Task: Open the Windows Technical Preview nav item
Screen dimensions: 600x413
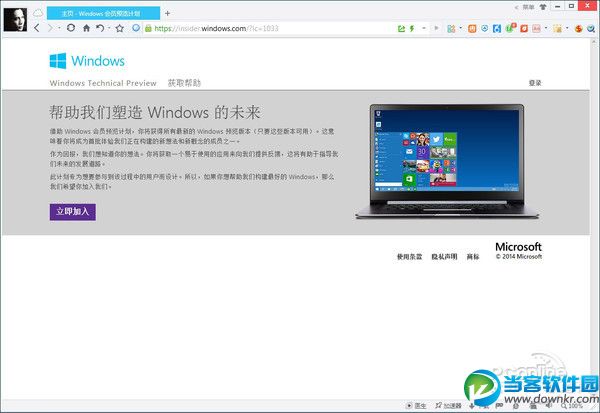Action: [x=103, y=83]
